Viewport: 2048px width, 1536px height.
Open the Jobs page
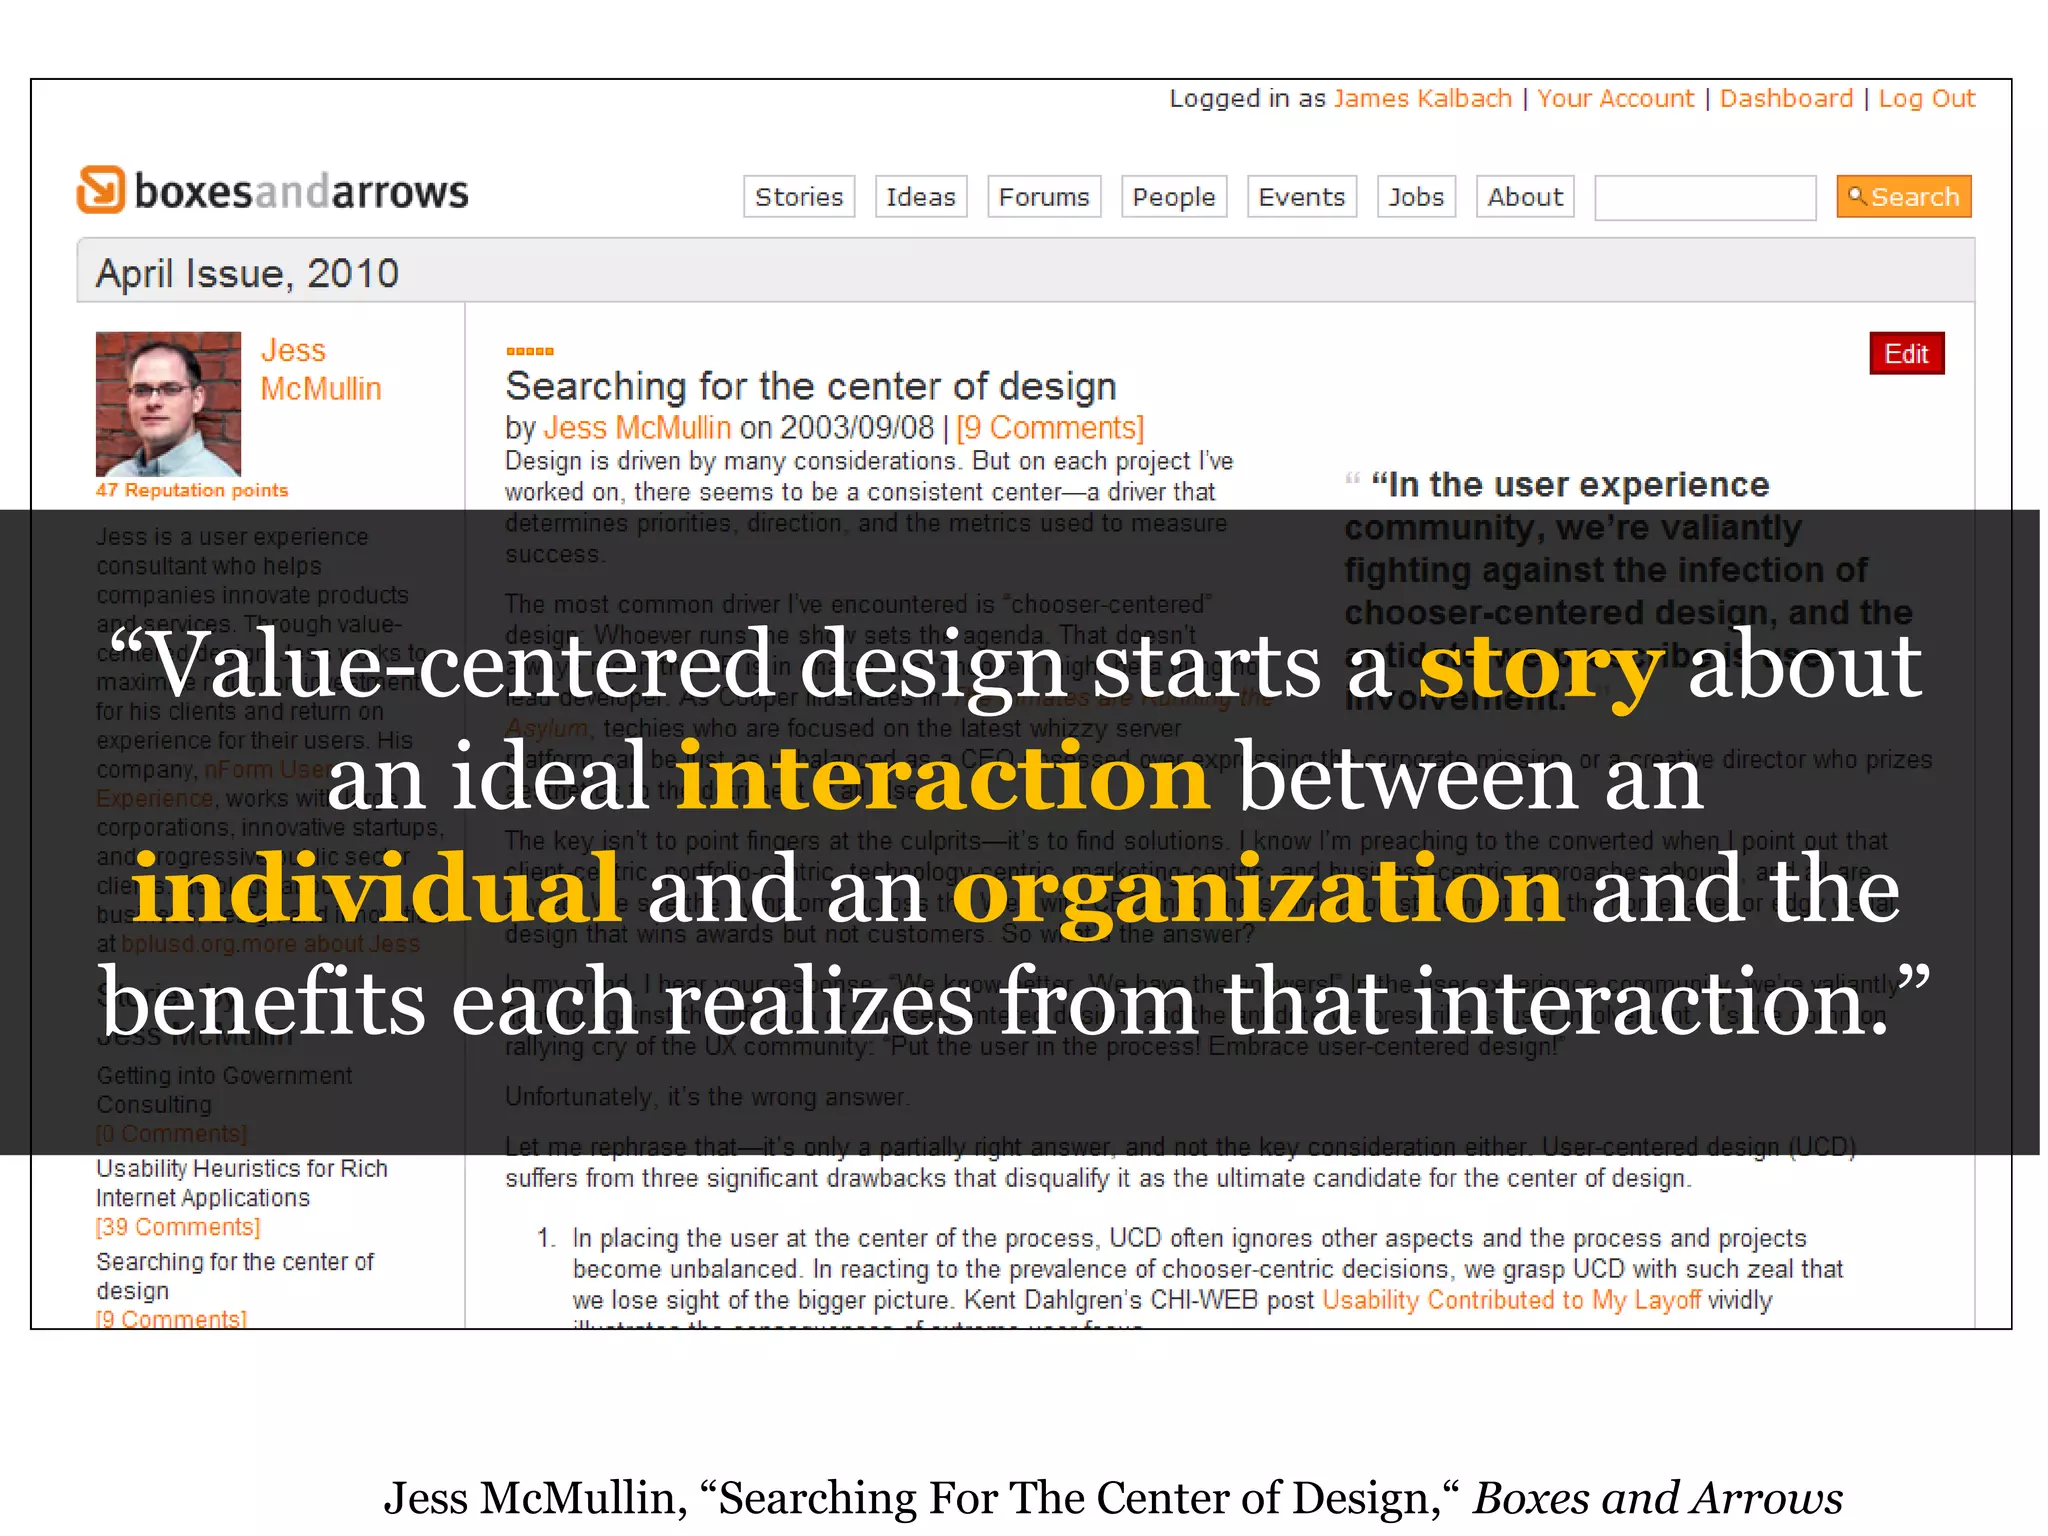click(x=1416, y=196)
